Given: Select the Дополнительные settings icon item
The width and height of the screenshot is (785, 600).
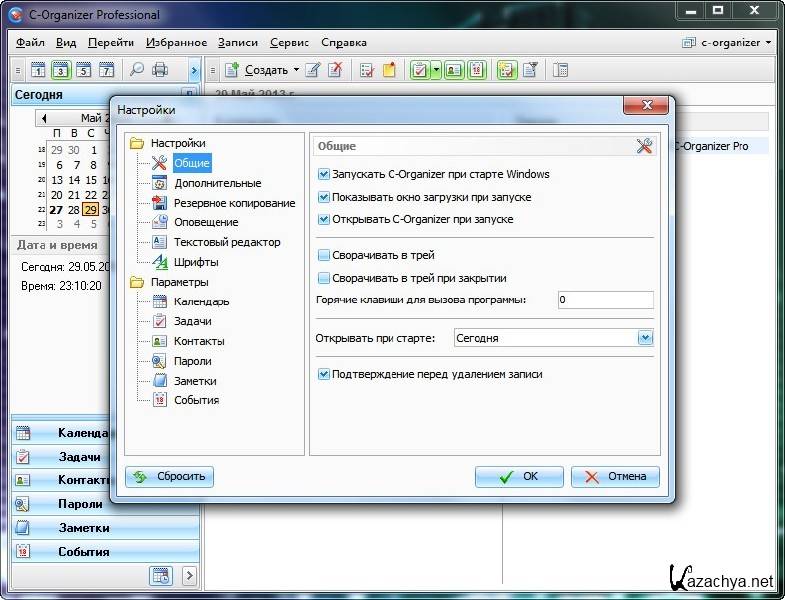Looking at the screenshot, I should (x=159, y=183).
